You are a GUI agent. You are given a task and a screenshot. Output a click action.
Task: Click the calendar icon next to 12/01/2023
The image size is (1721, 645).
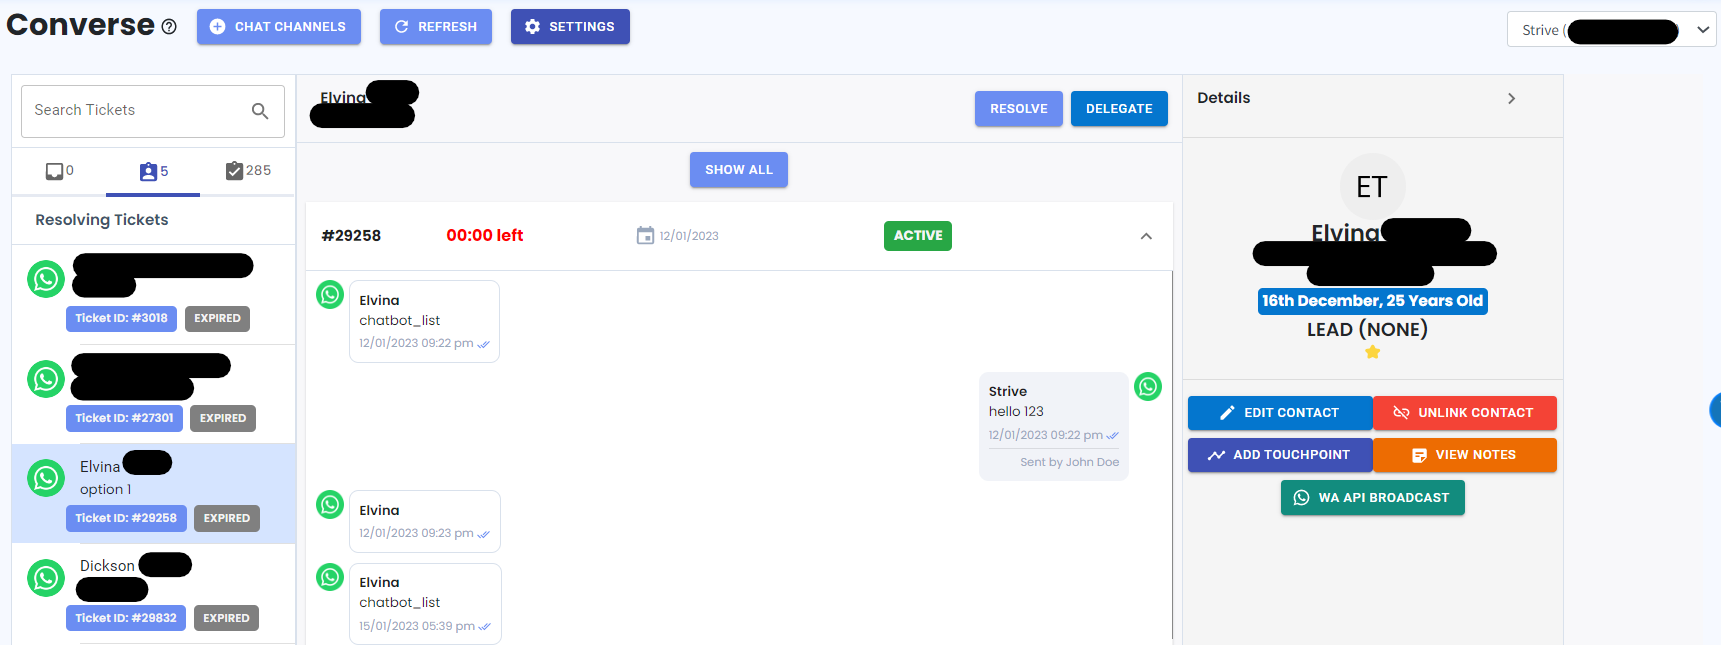645,235
